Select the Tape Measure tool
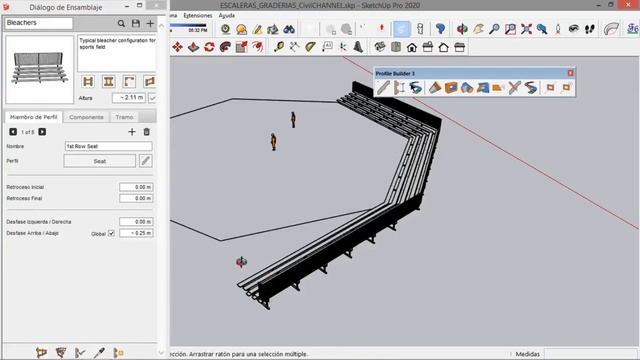 click(279, 47)
